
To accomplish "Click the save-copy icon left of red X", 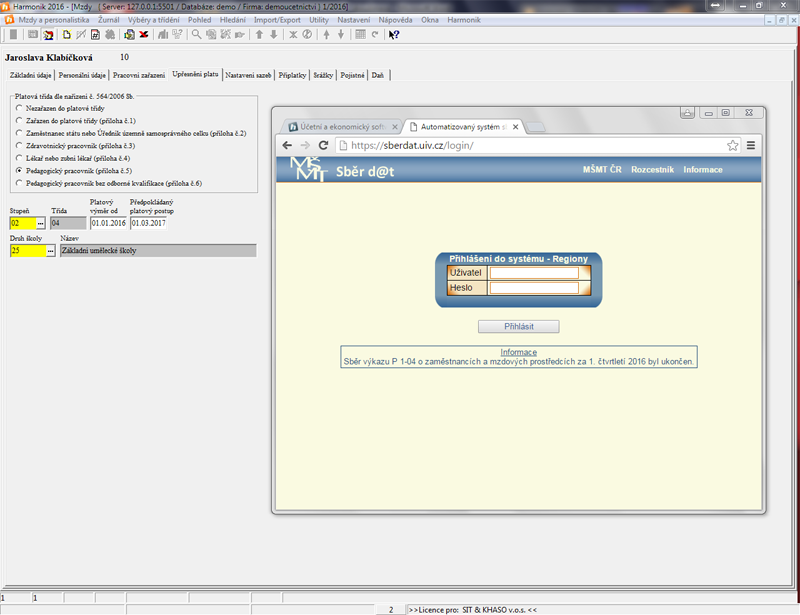I will tap(130, 35).
